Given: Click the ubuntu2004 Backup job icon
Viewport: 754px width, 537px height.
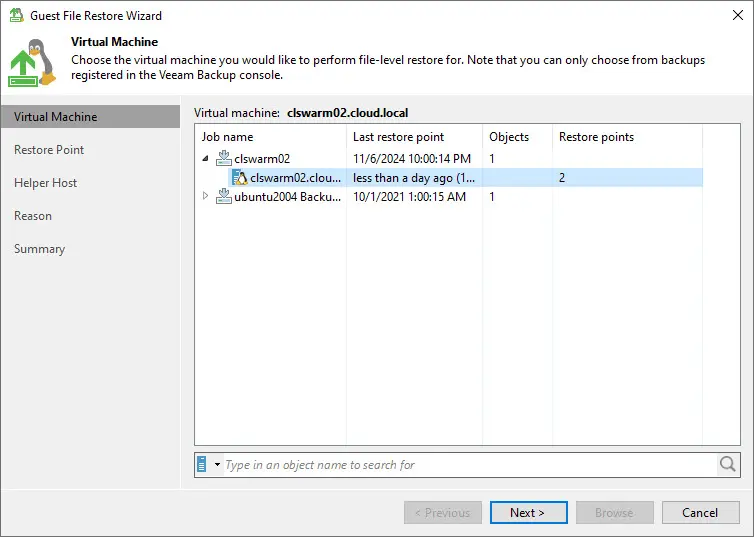Looking at the screenshot, I should pyautogui.click(x=224, y=196).
